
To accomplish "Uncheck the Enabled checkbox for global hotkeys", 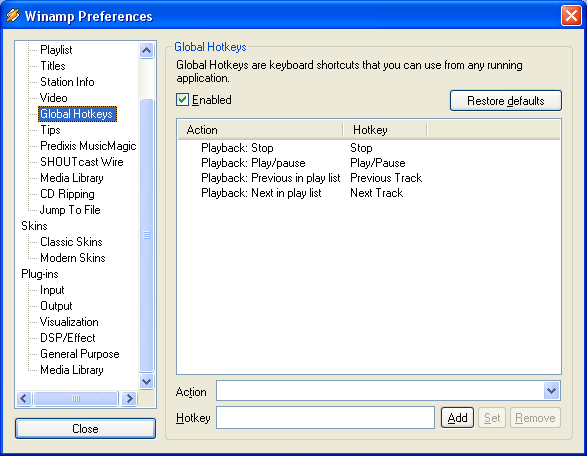I will [182, 100].
